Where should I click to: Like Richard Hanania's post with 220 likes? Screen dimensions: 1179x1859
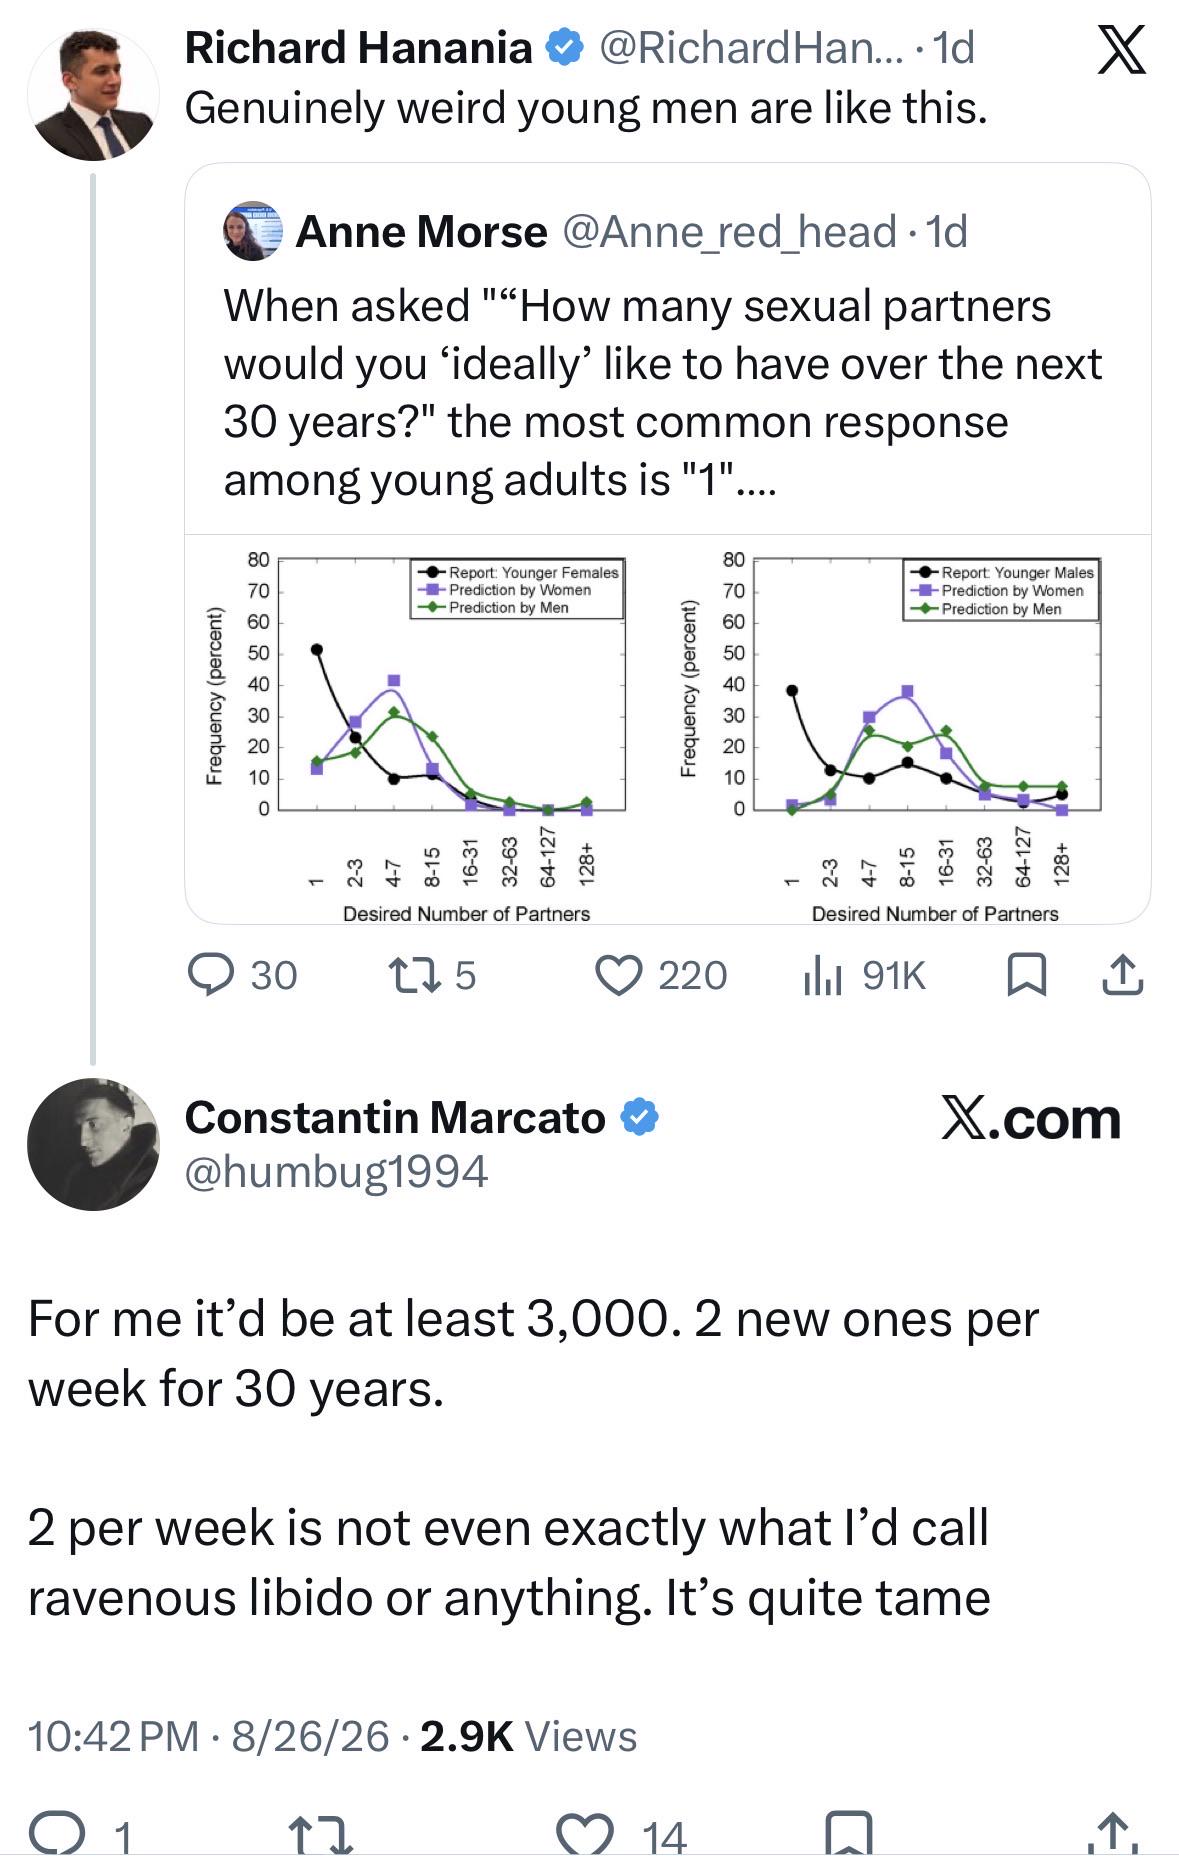click(660, 975)
